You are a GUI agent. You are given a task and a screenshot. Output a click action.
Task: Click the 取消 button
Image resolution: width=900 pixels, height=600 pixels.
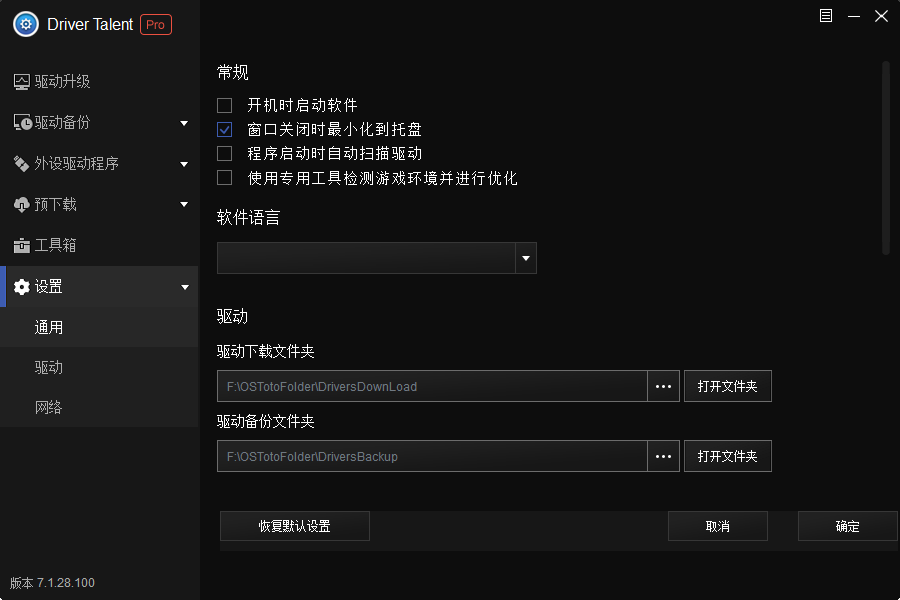point(717,526)
